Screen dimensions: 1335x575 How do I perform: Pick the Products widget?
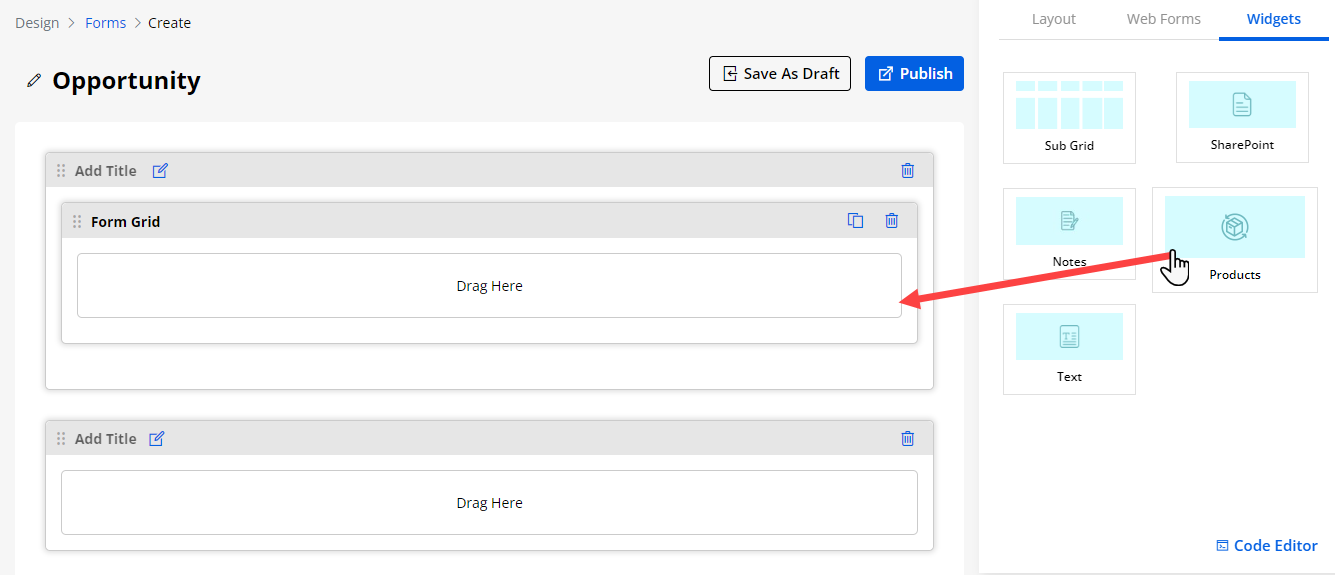click(1234, 240)
